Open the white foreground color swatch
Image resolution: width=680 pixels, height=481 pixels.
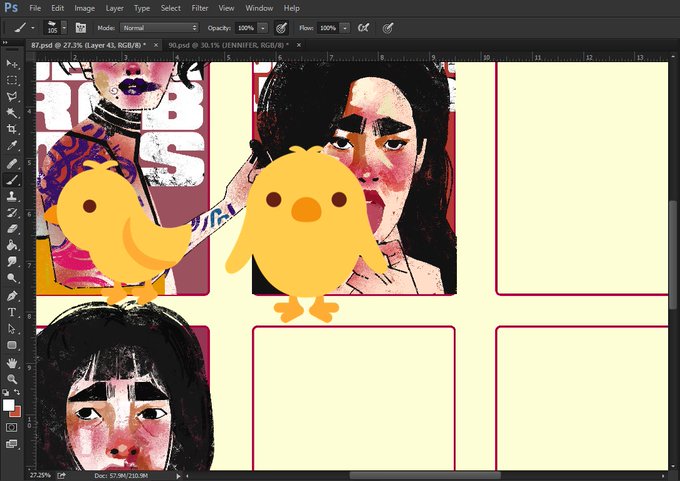click(8, 405)
